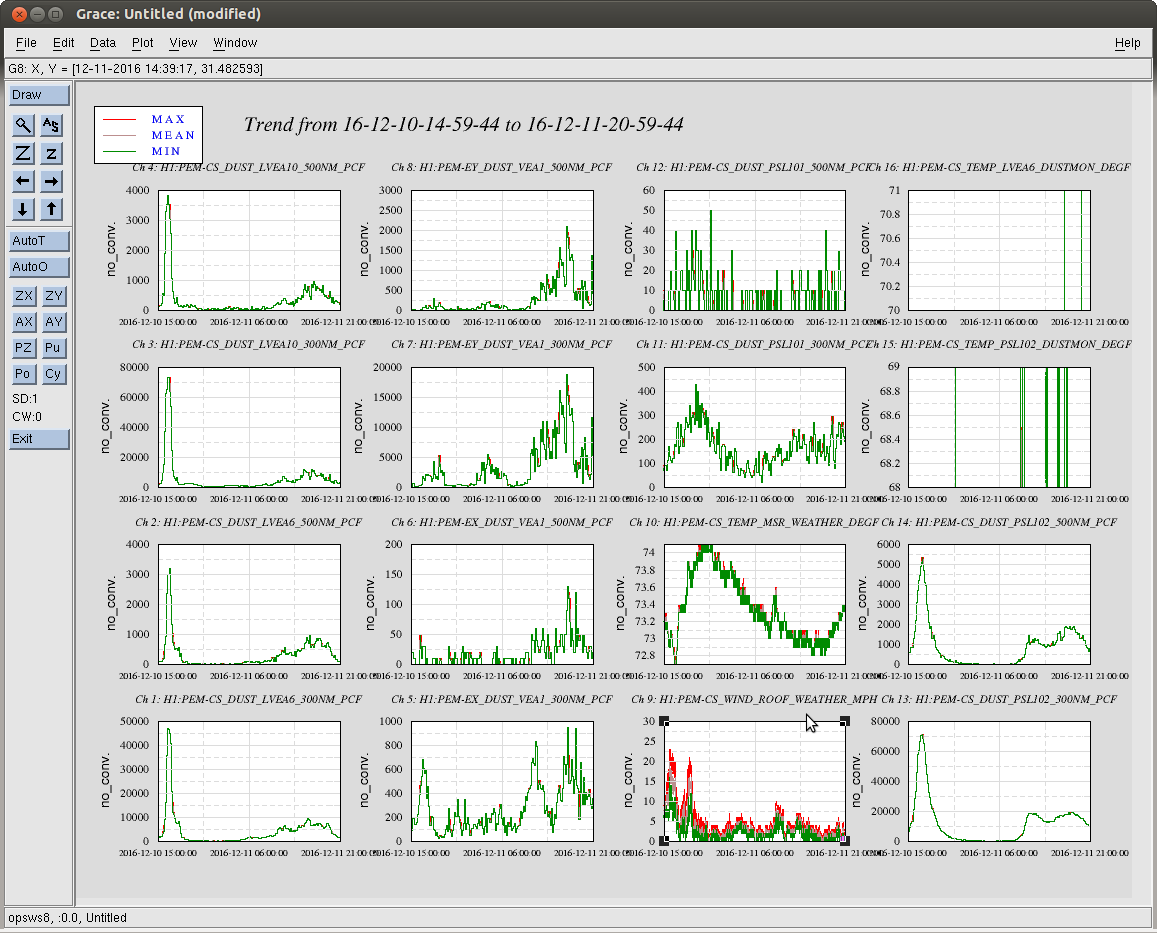Select the Ch 14 PSL102_500NM graph
The width and height of the screenshot is (1157, 933).
point(999,605)
